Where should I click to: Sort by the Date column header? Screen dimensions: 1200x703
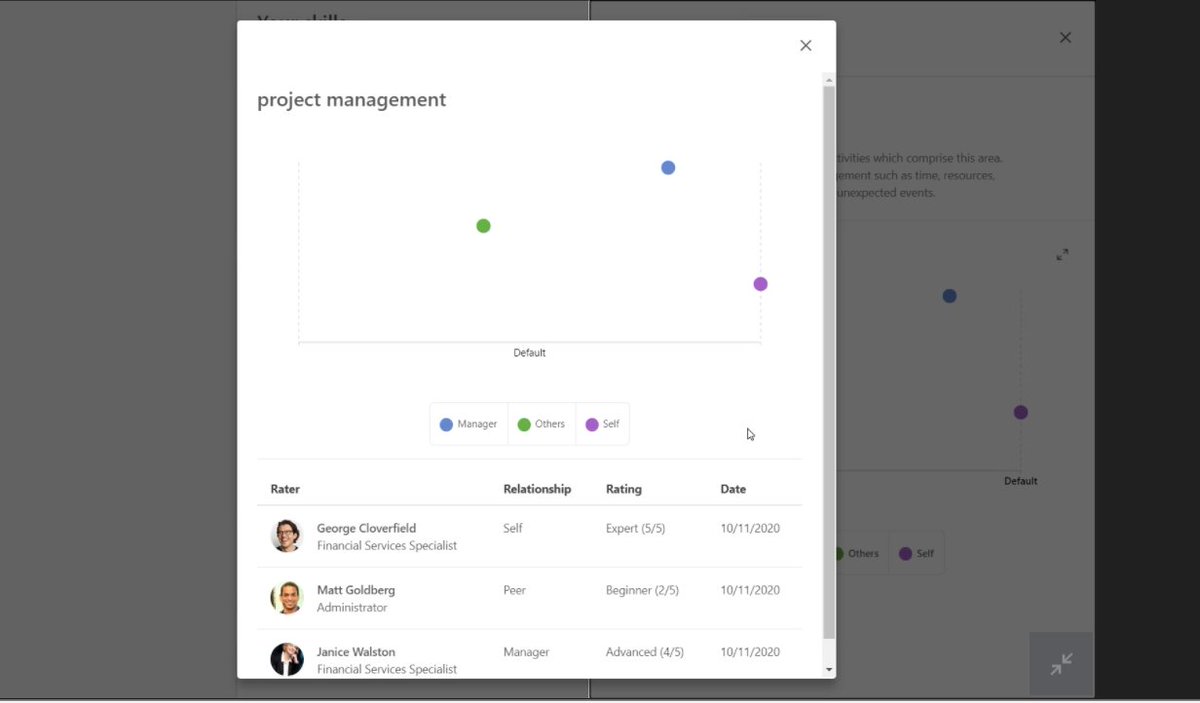click(x=733, y=489)
